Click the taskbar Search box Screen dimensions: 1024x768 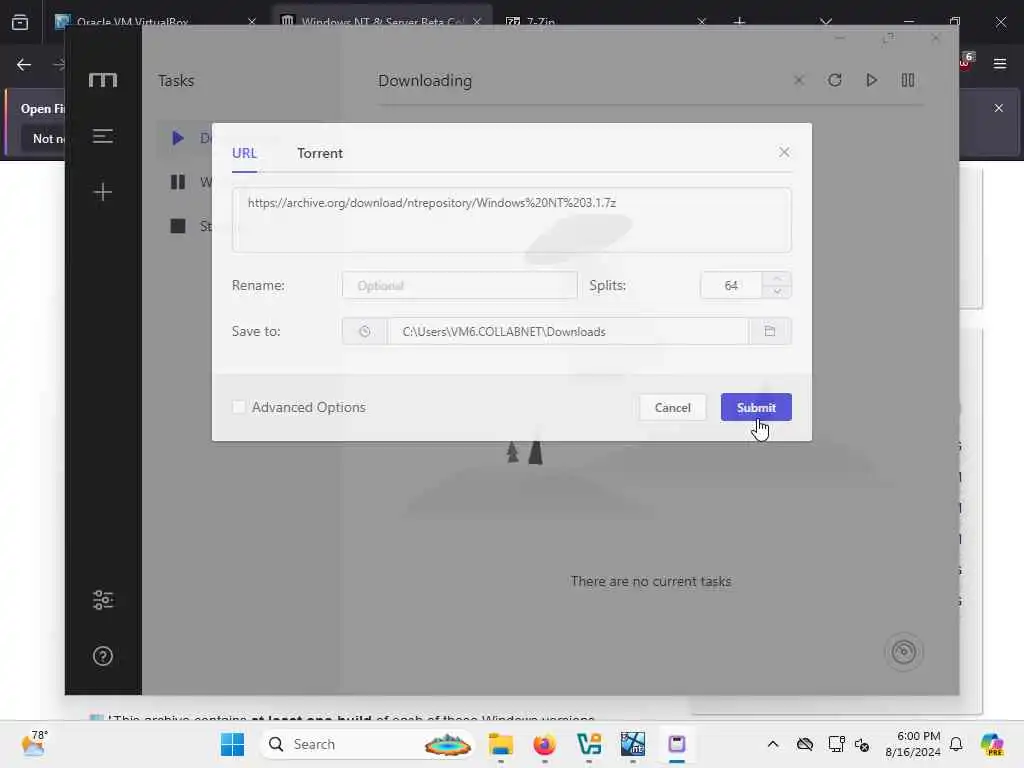point(368,744)
